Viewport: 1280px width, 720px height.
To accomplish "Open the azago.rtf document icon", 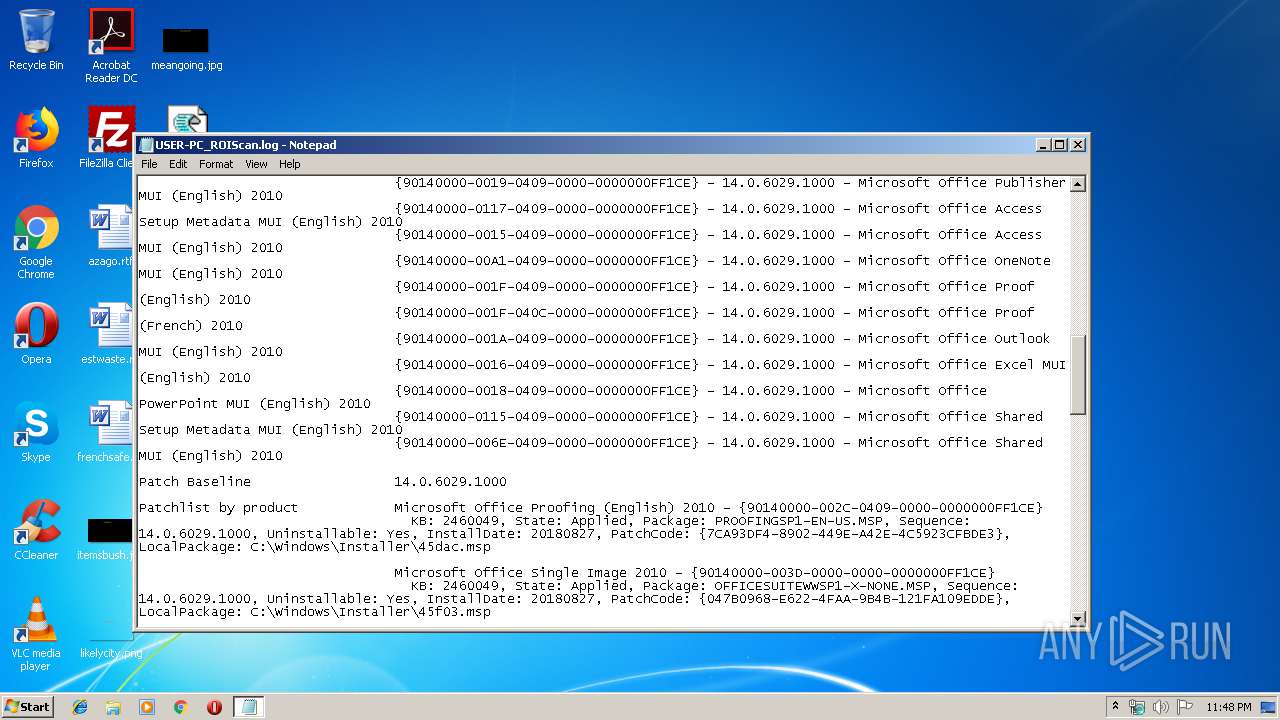I will coord(110,236).
